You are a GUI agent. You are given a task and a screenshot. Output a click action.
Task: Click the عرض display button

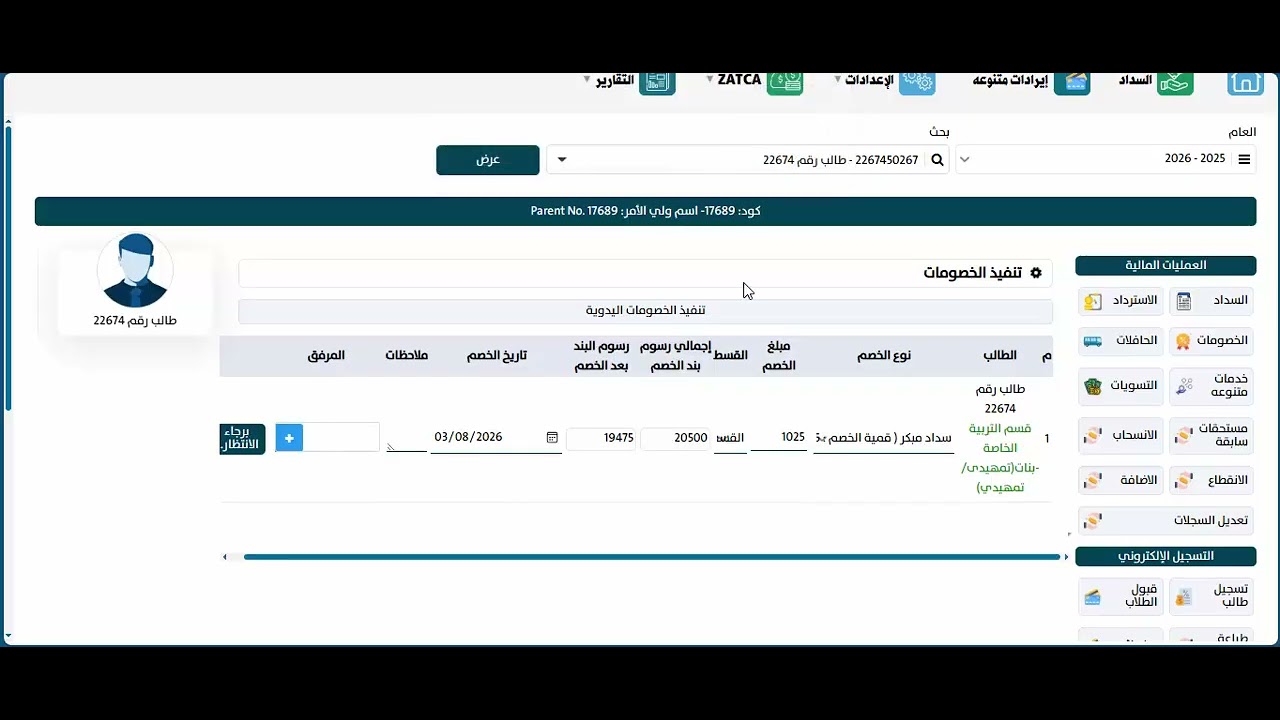[487, 160]
